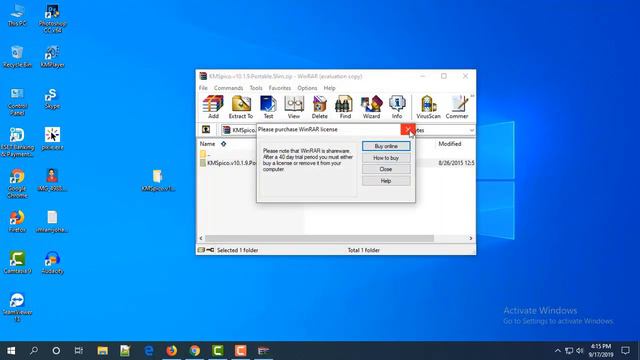Sort by the Name column header
The image size is (640, 360).
click(x=207, y=144)
